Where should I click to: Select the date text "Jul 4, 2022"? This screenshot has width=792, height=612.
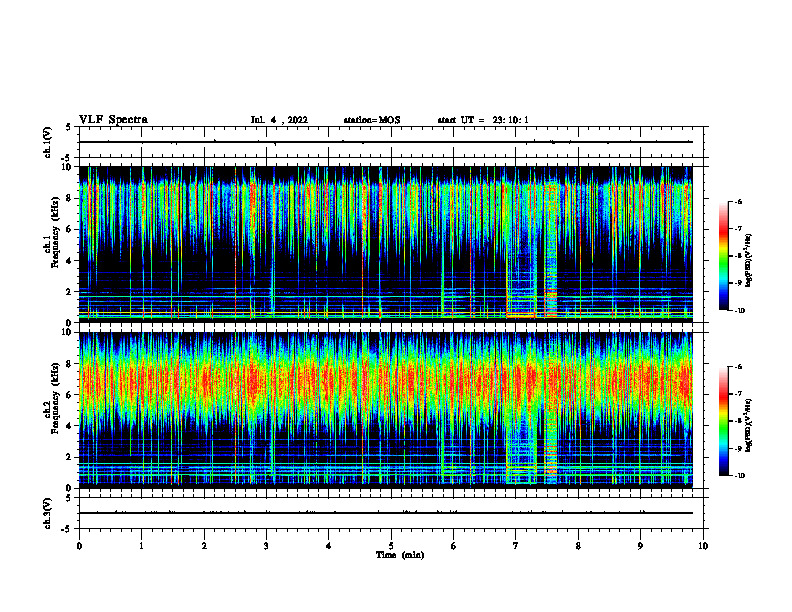coord(279,120)
